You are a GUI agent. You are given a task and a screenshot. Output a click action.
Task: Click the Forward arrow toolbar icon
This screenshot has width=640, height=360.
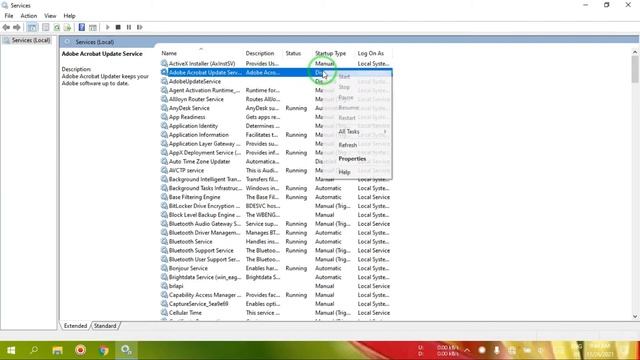(17, 27)
